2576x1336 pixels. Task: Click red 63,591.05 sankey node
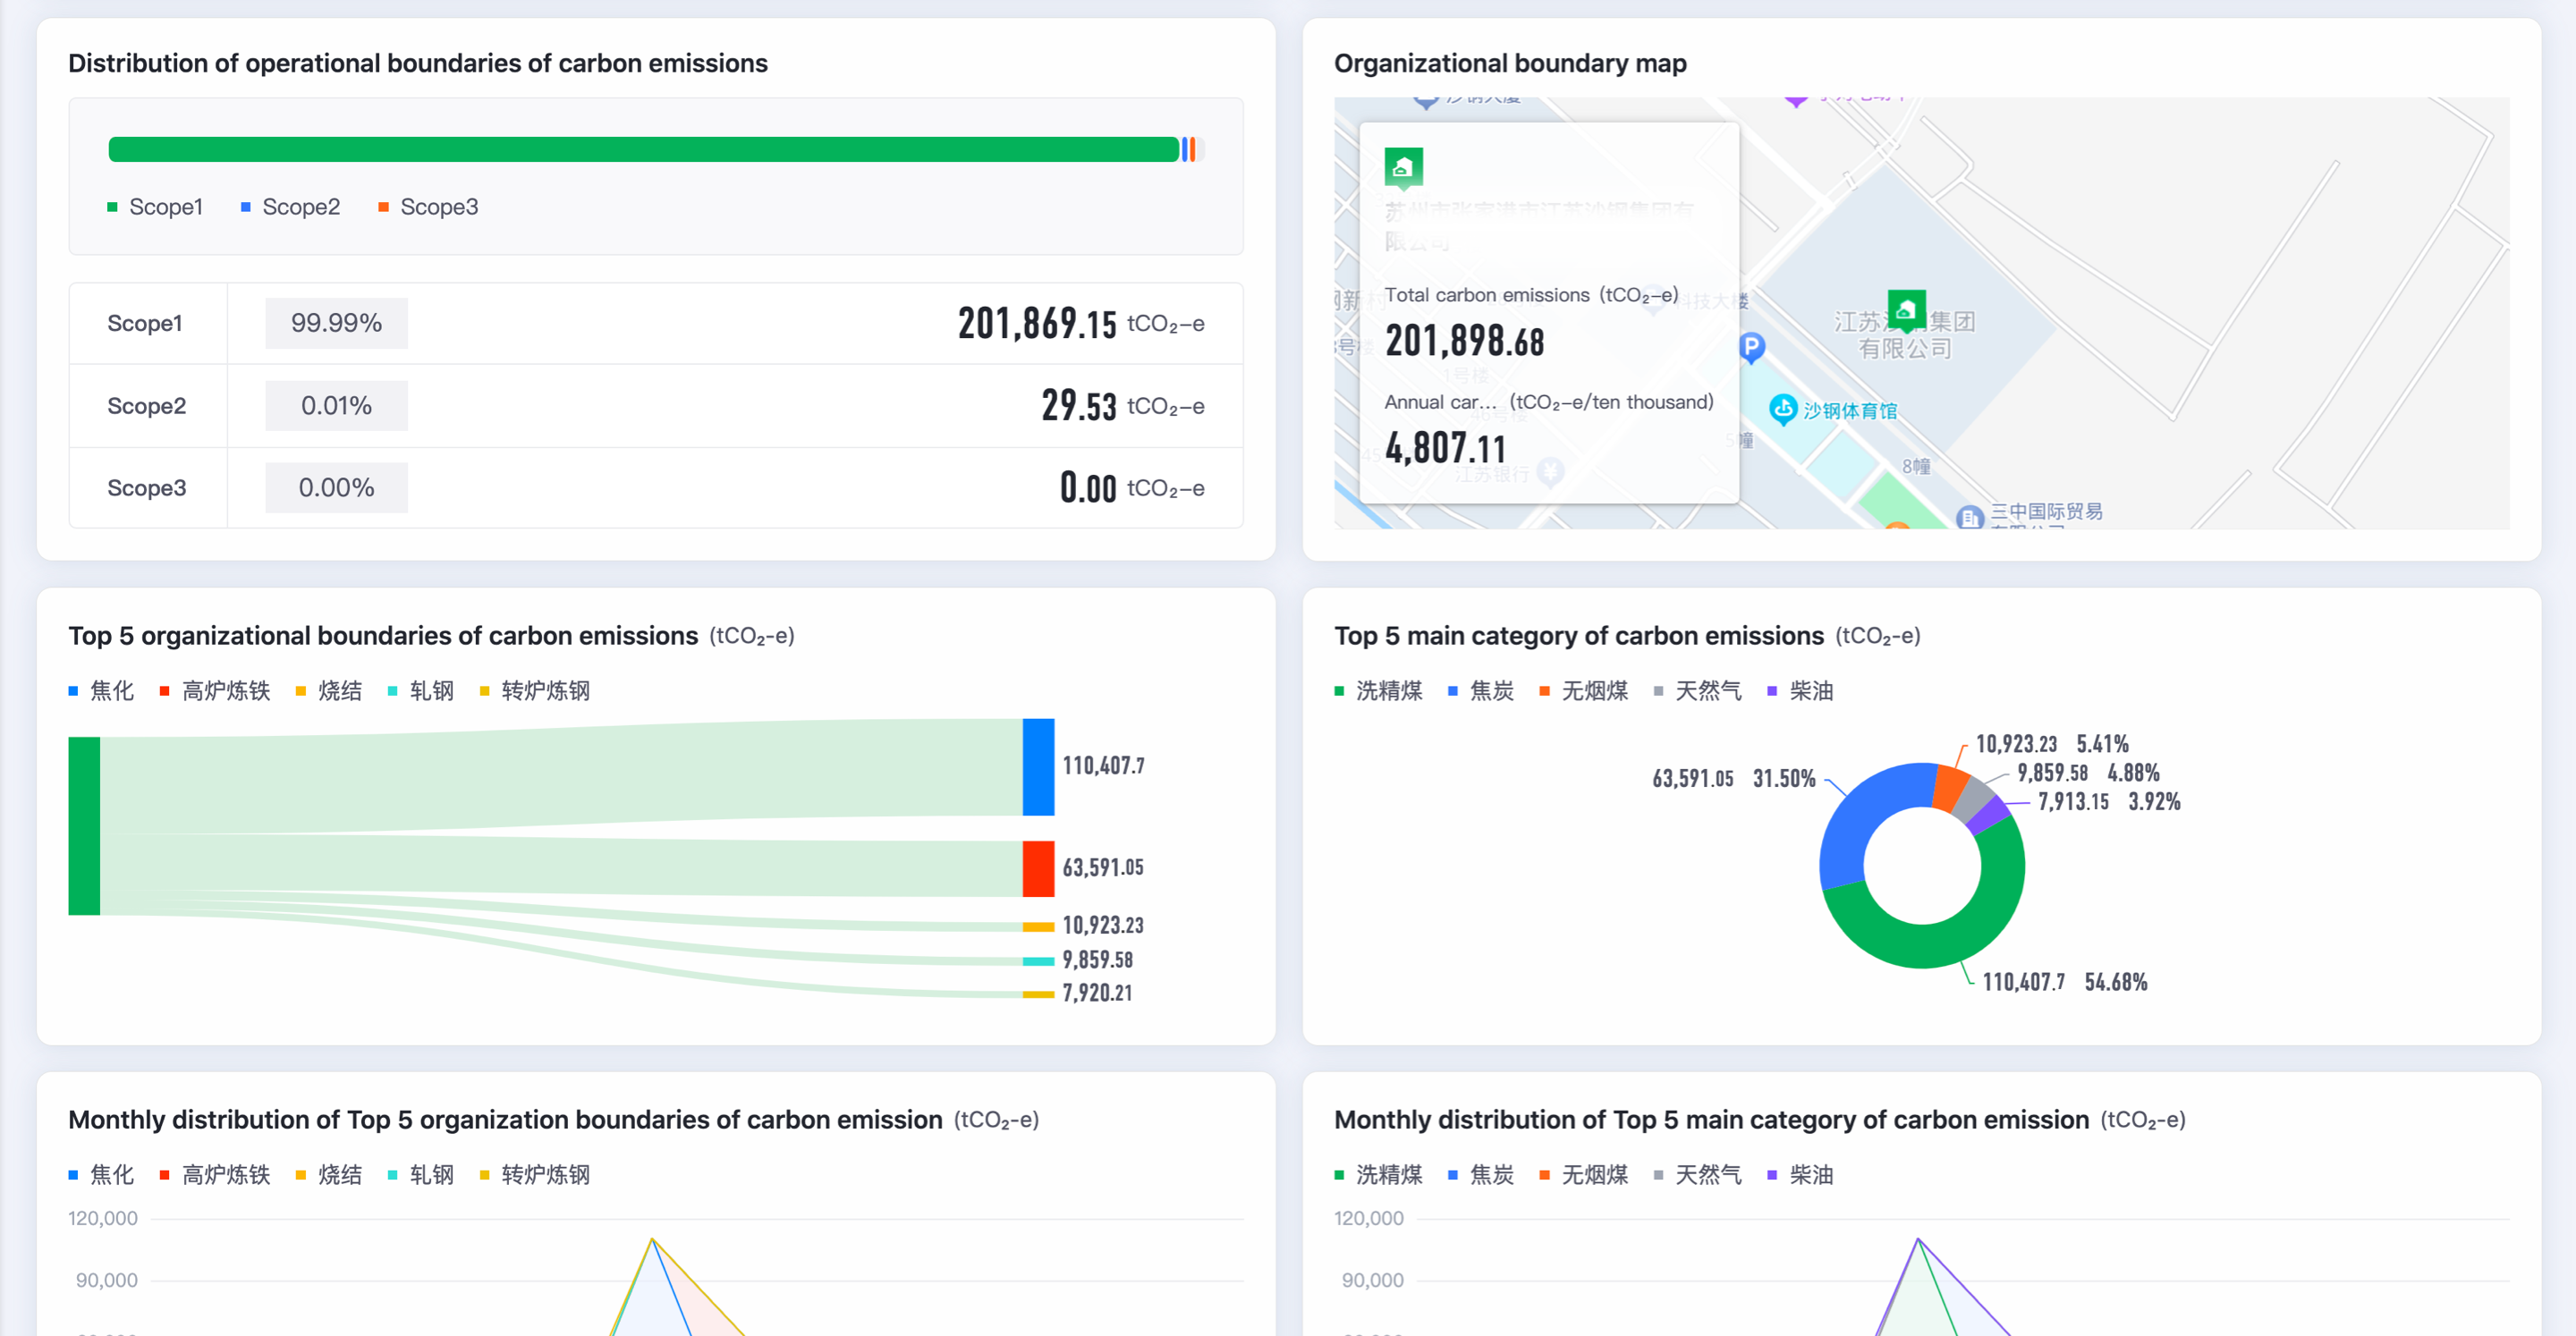tap(1038, 868)
